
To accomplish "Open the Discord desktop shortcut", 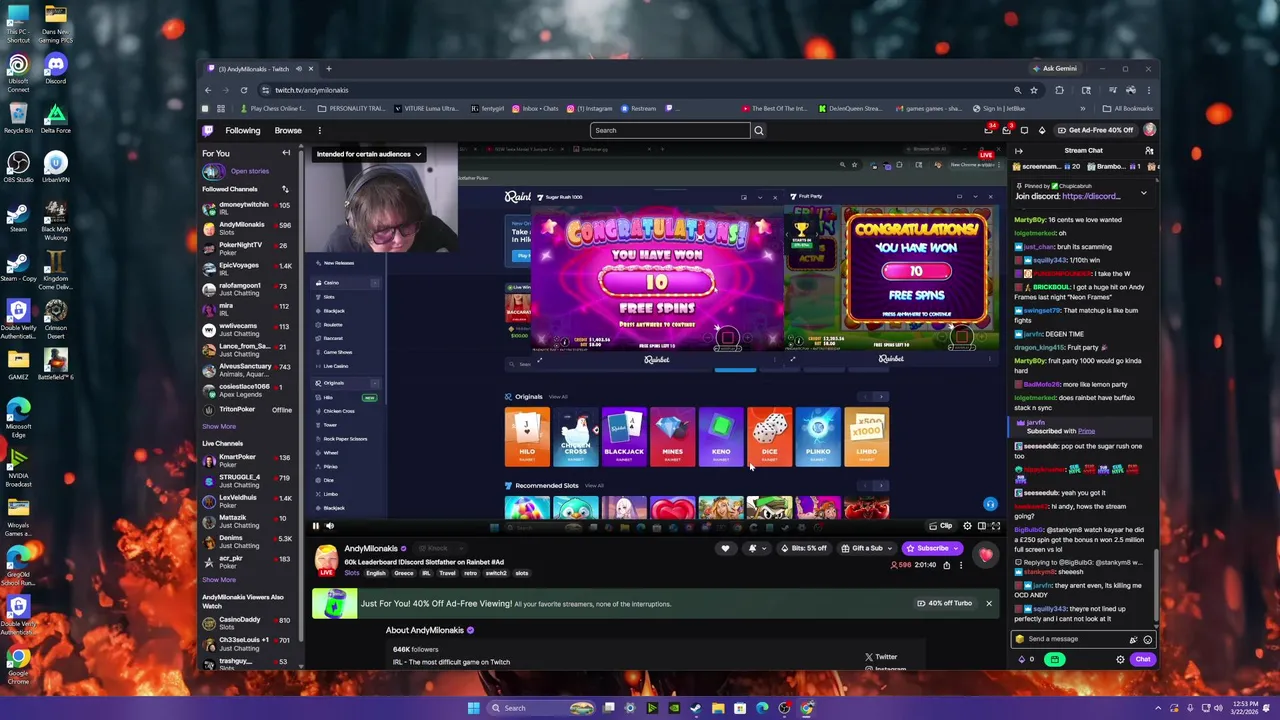I will (55, 69).
